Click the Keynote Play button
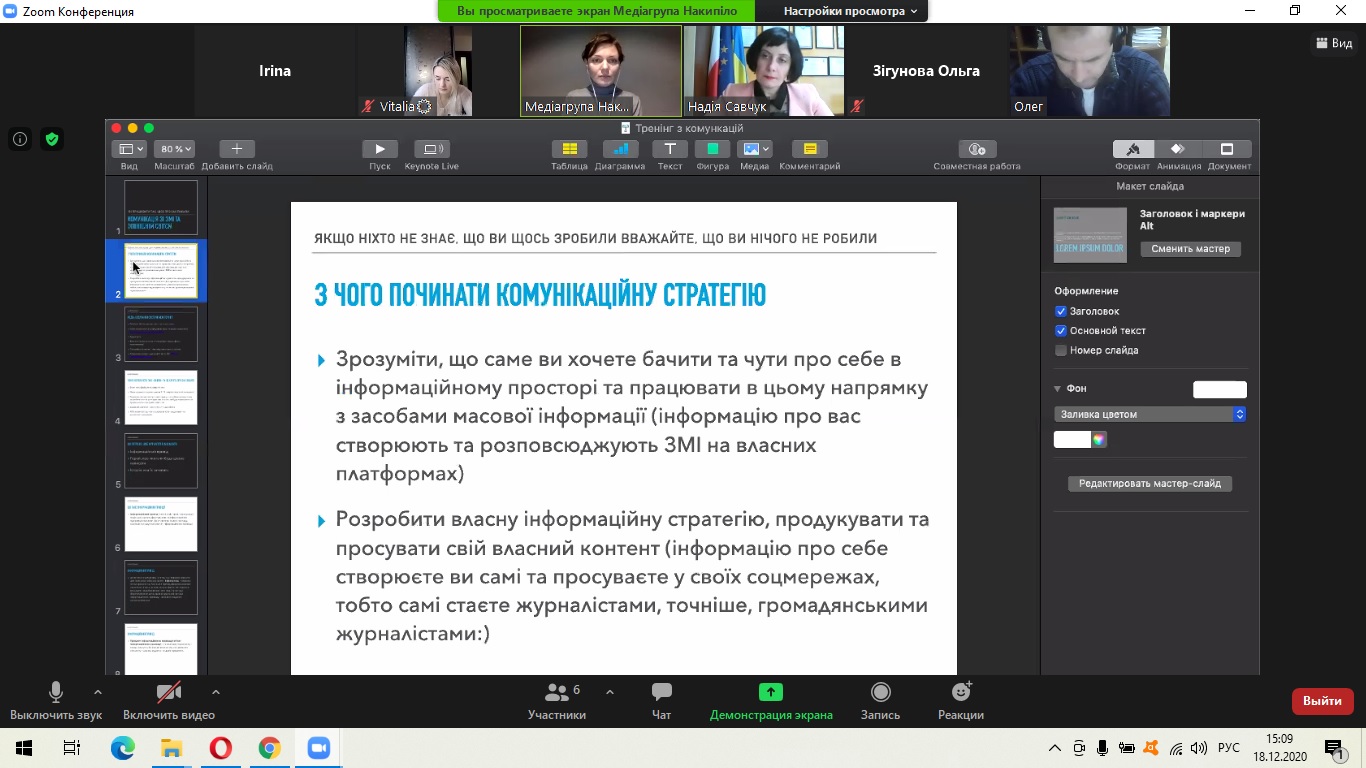Viewport: 1366px width, 768px height. 380,149
